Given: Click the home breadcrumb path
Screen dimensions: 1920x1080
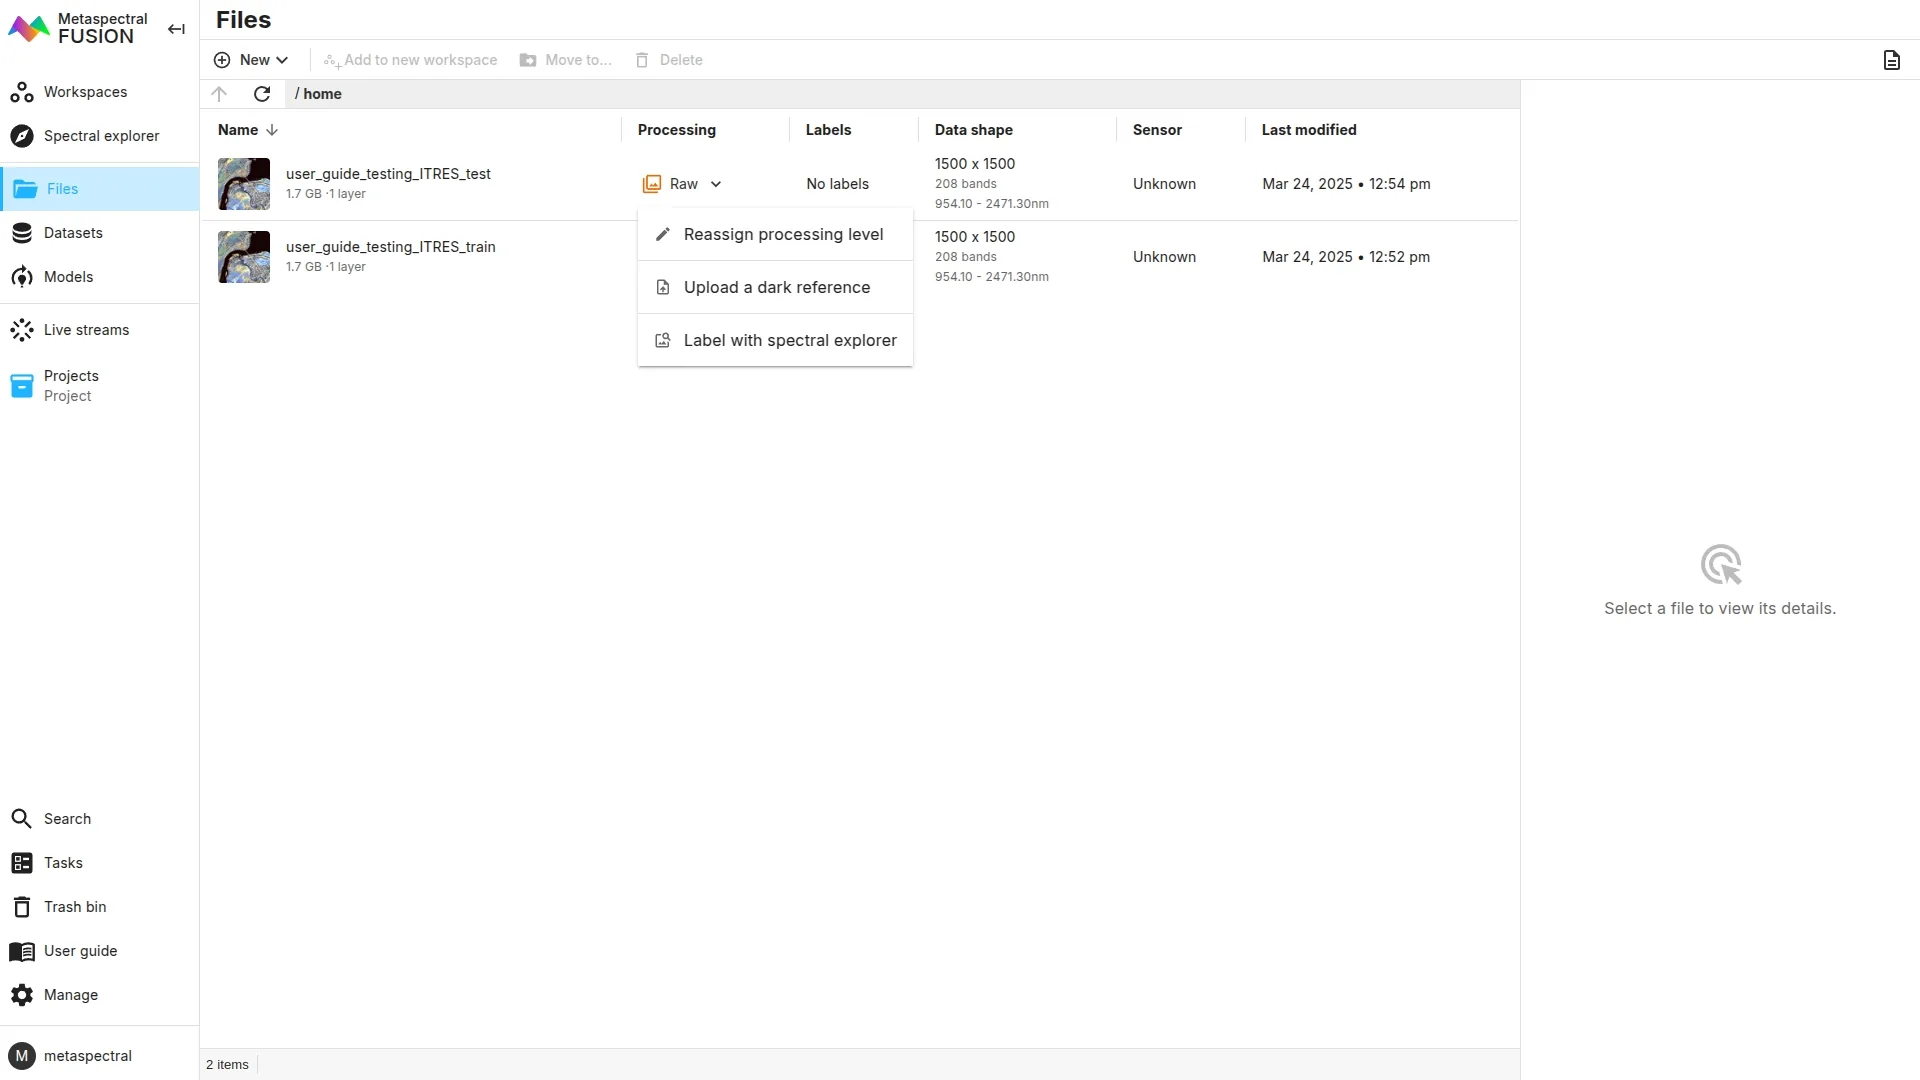Looking at the screenshot, I should pyautogui.click(x=322, y=94).
